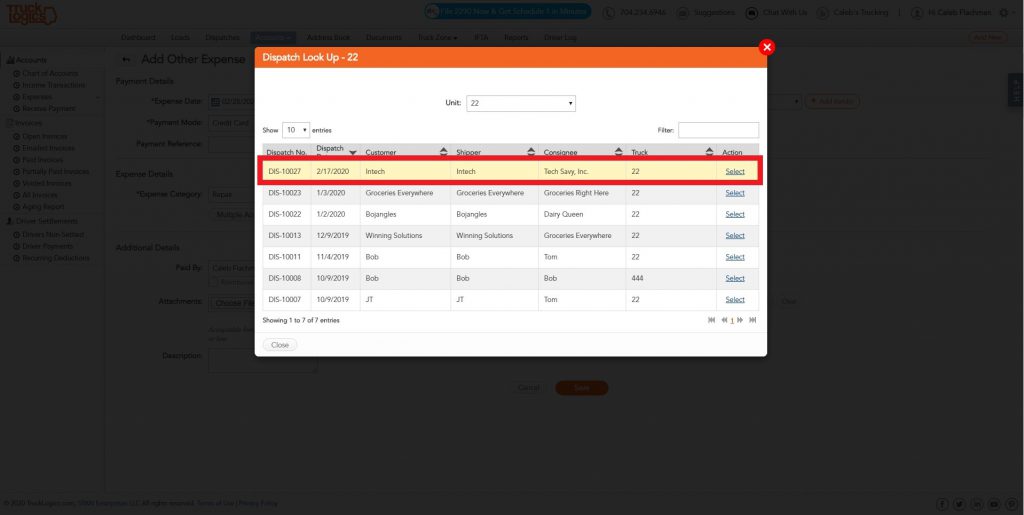Open Dispatches tab in background nav bar

pyautogui.click(x=222, y=38)
